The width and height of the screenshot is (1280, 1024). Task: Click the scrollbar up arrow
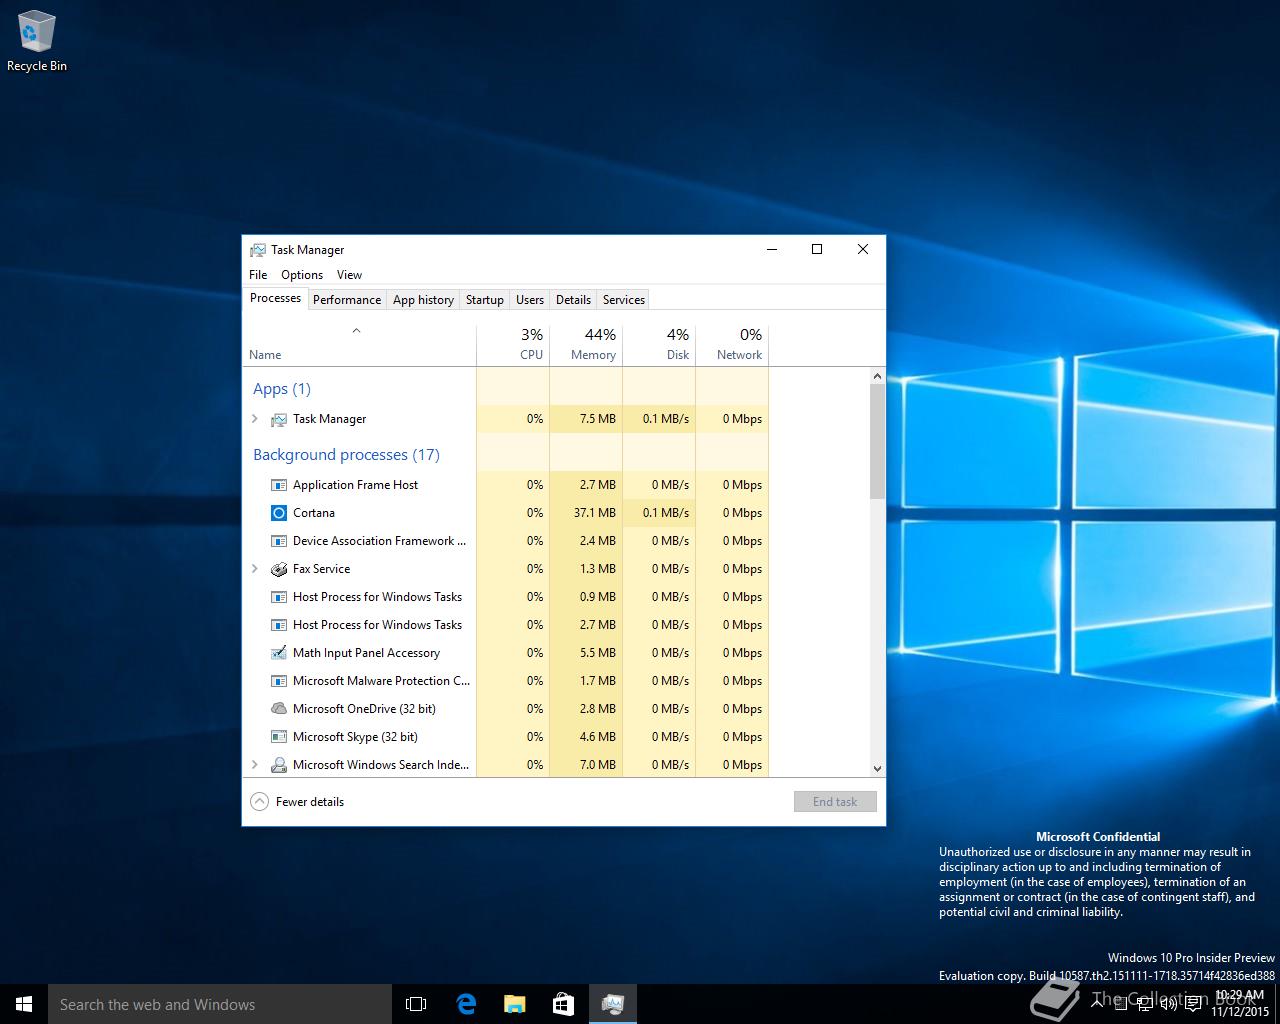pos(877,377)
